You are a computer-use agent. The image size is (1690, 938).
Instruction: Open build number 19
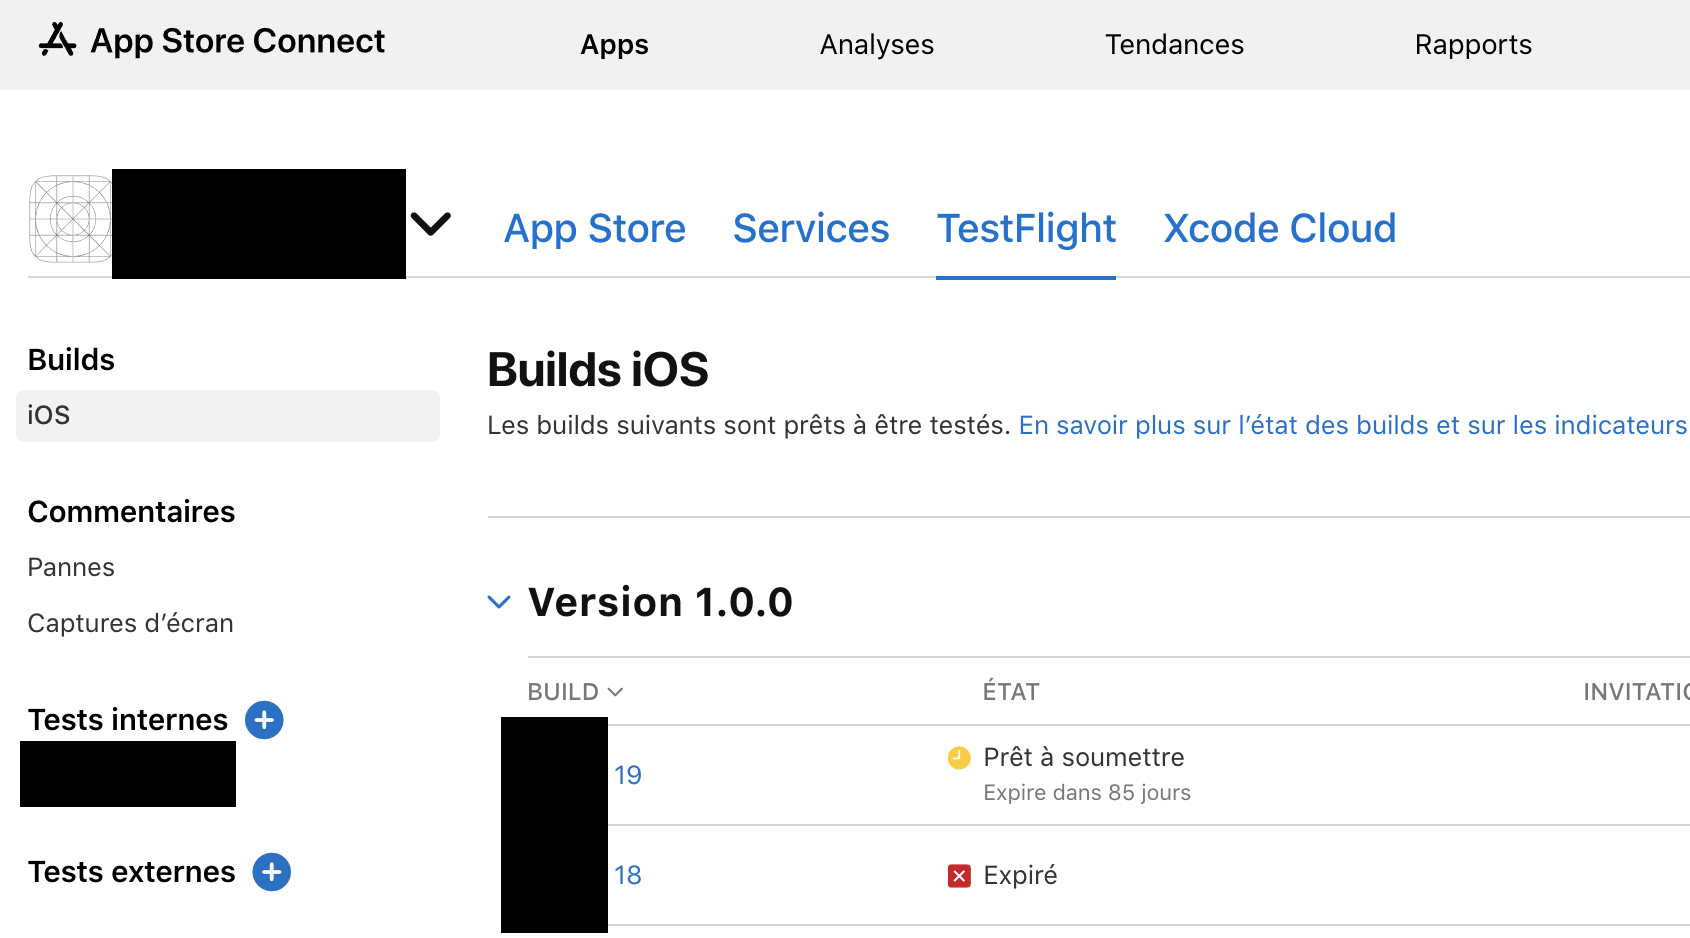click(x=628, y=775)
